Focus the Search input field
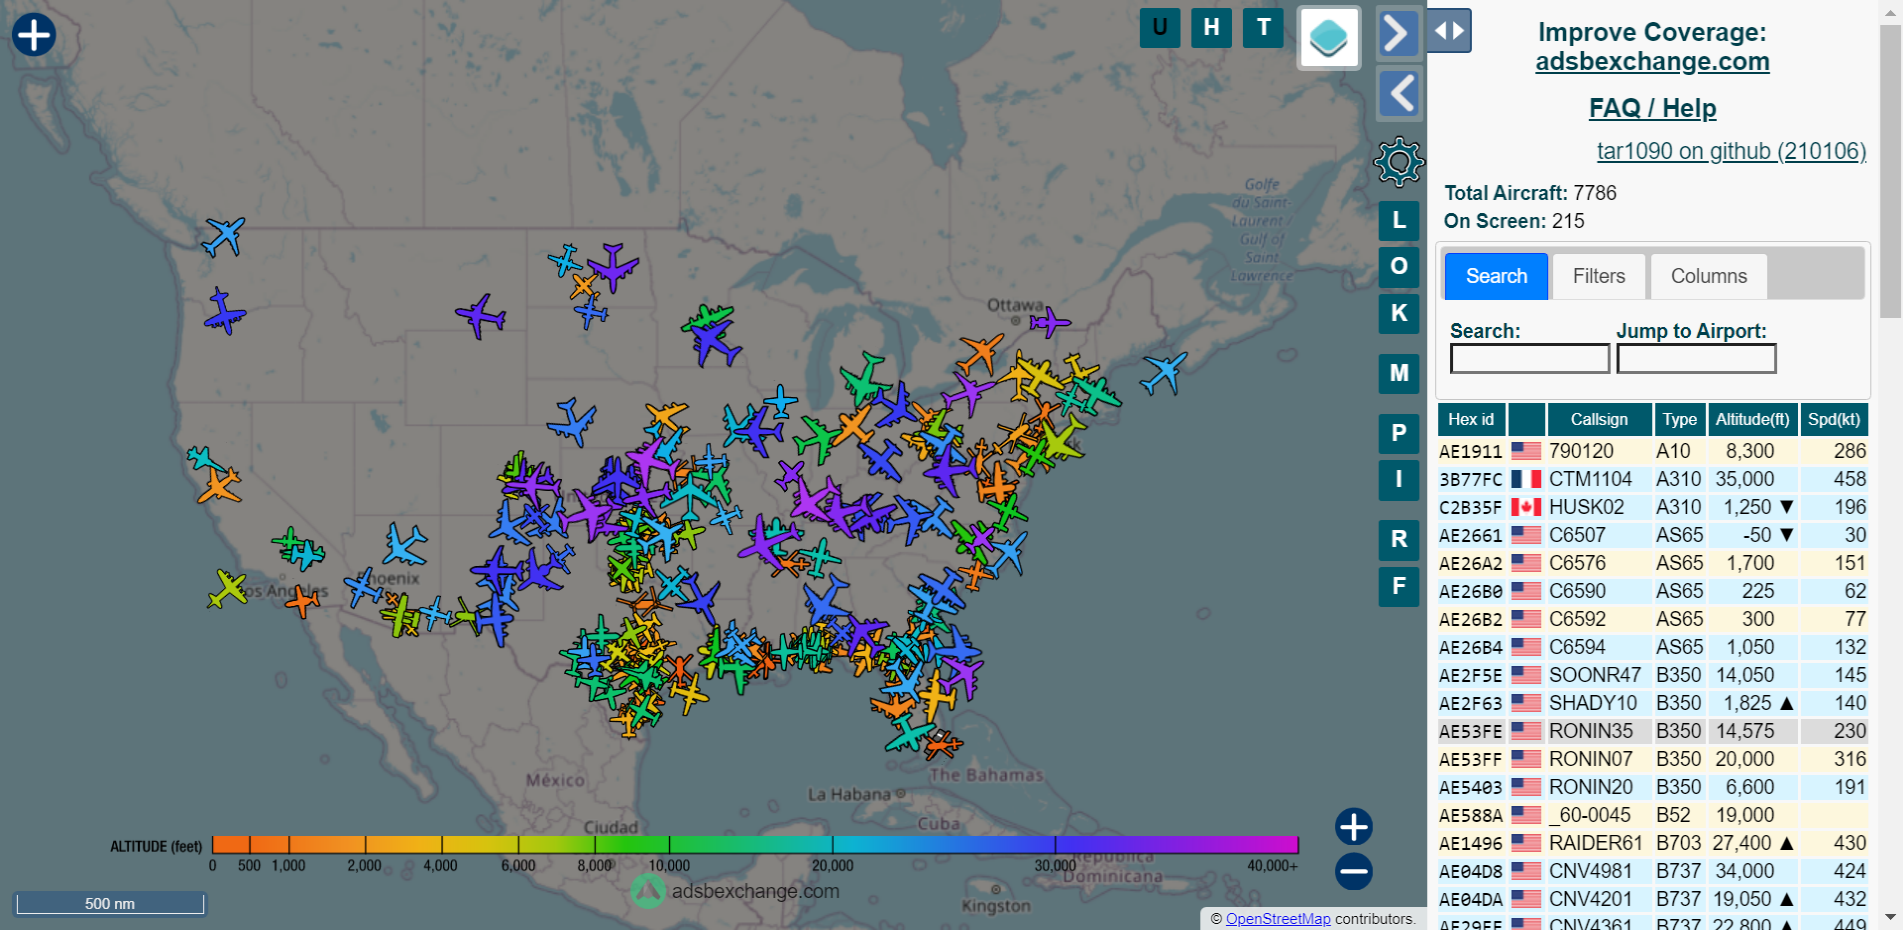The height and width of the screenshot is (930, 1903). coord(1530,359)
